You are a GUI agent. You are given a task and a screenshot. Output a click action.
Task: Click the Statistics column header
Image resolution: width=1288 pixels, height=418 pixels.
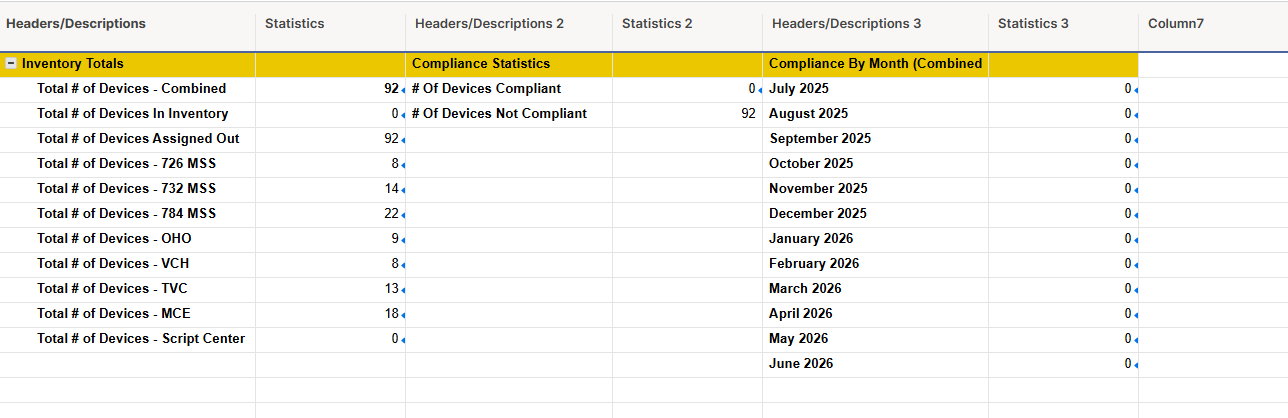click(330, 24)
